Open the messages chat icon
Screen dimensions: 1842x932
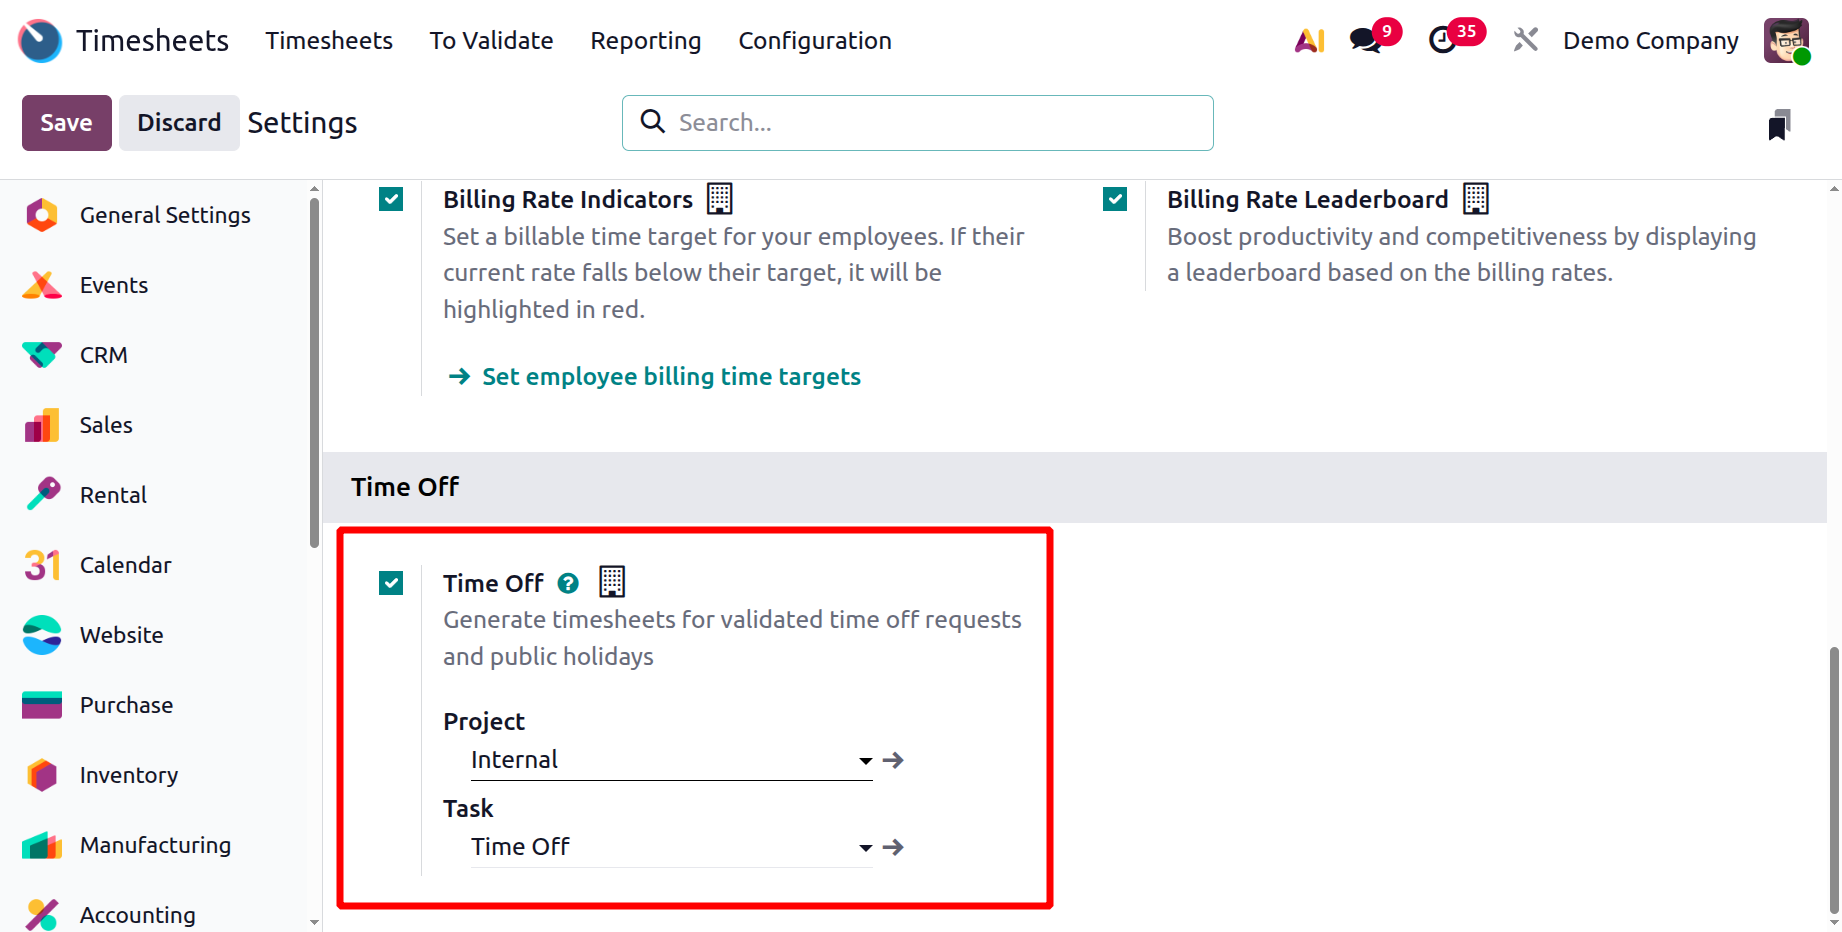pyautogui.click(x=1364, y=41)
